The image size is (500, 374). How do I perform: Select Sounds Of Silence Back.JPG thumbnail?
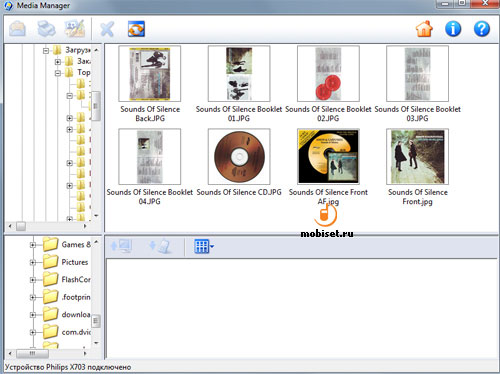pyautogui.click(x=150, y=74)
